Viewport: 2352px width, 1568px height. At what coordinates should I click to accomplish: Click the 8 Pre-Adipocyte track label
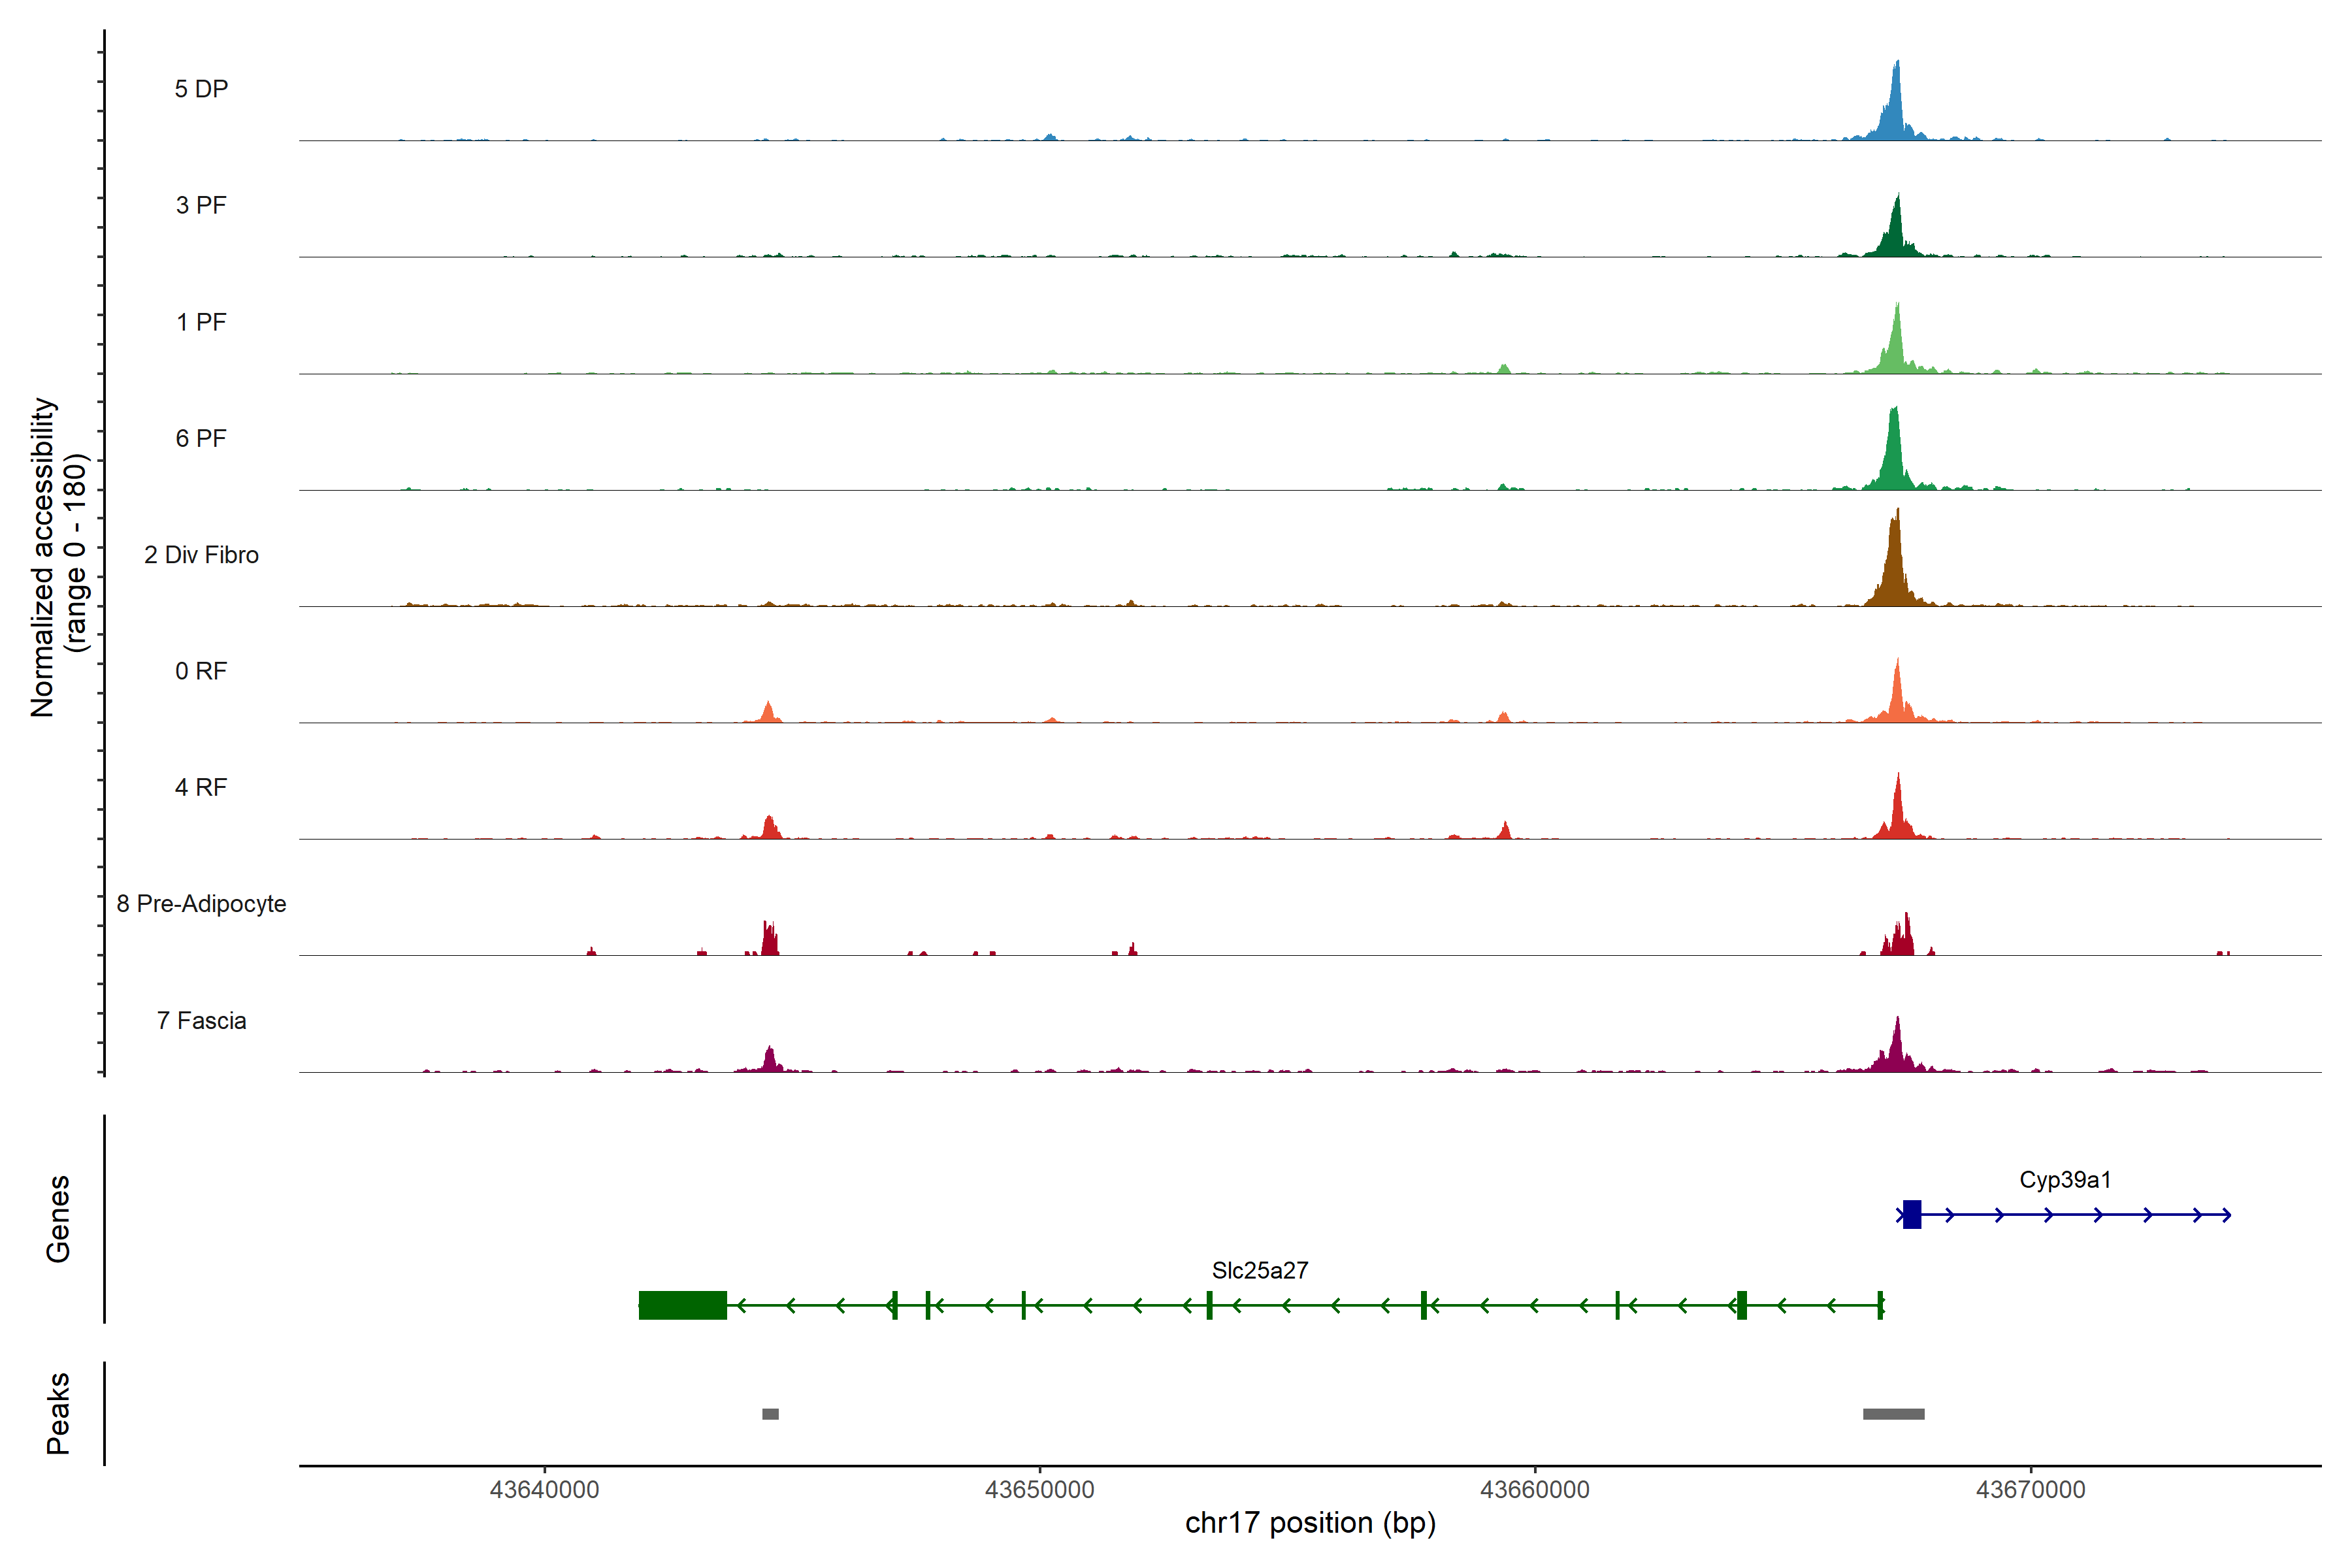[201, 903]
